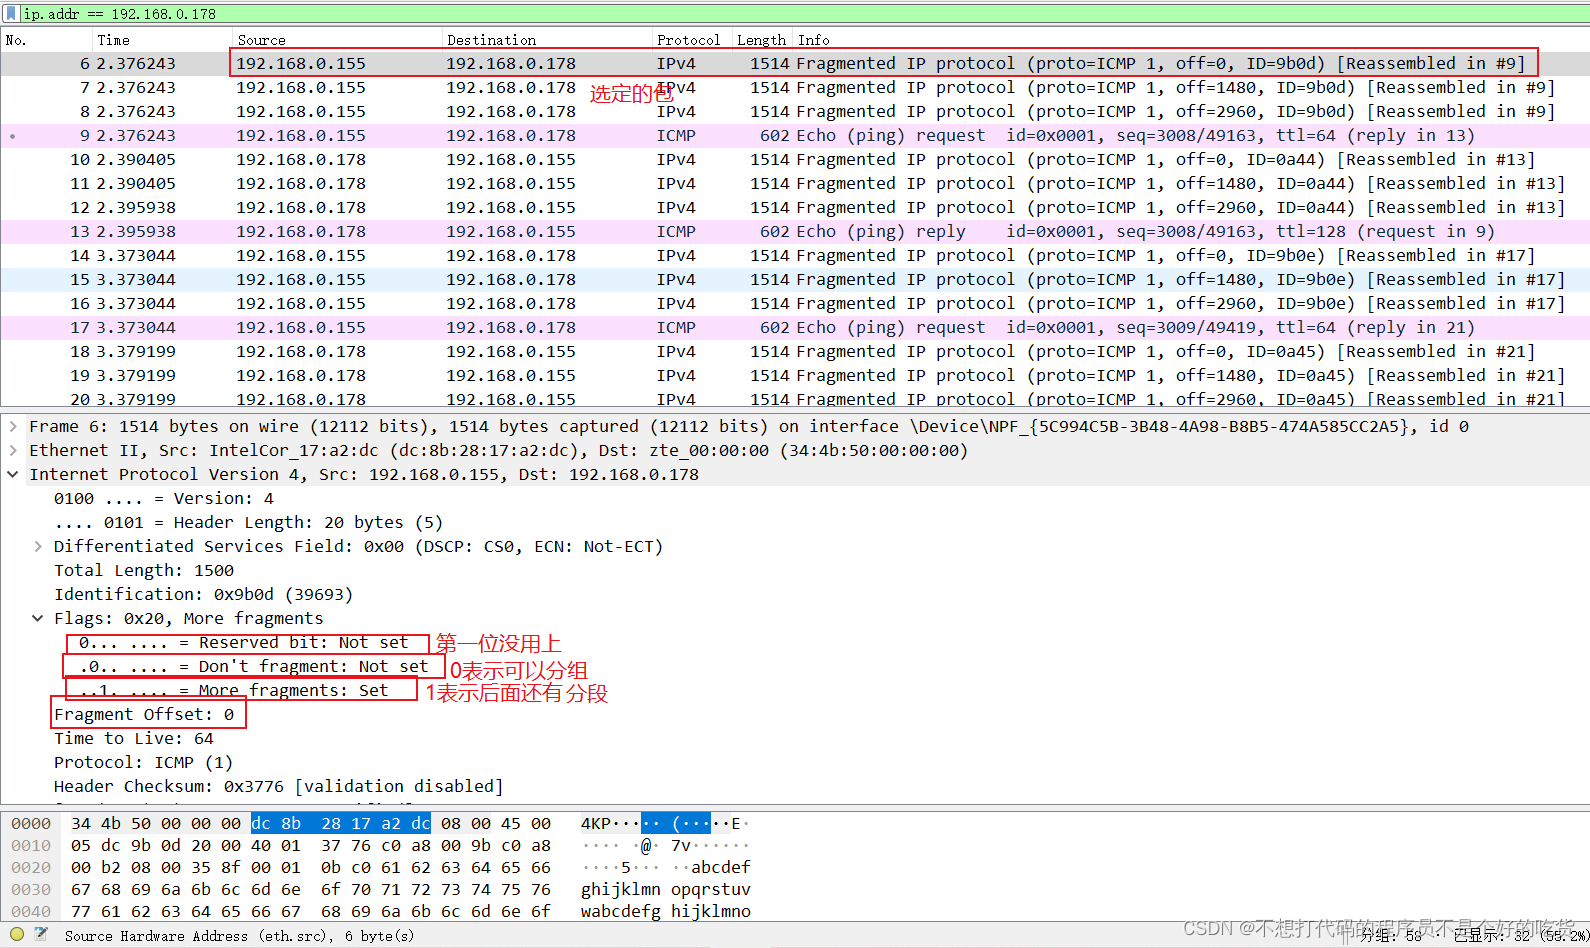Select packet 15 highlighted row
Viewport: 1590px width, 948px height.
(795, 279)
